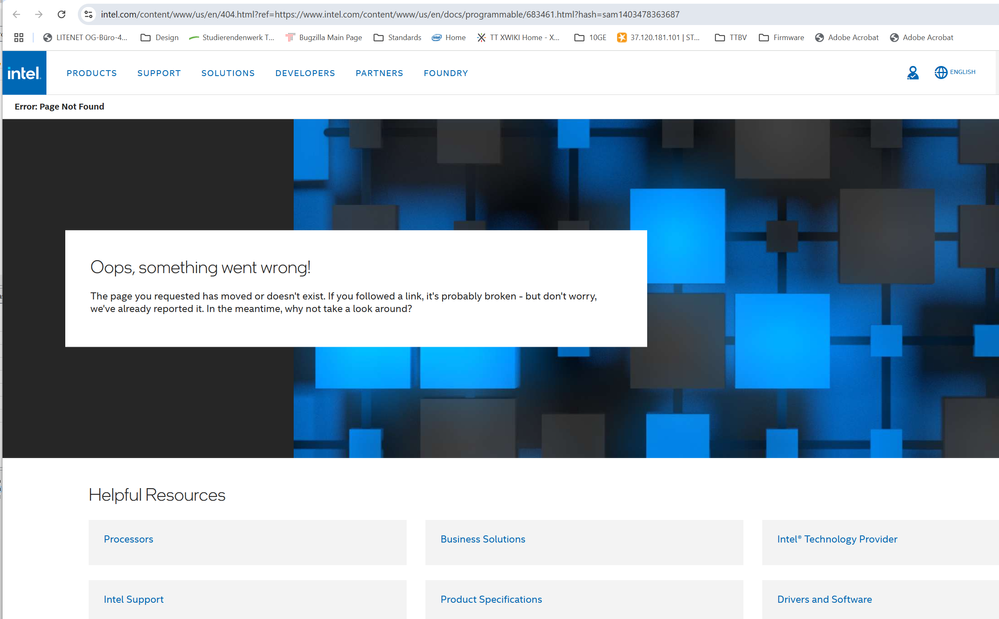Open the Processors resource link

(129, 539)
